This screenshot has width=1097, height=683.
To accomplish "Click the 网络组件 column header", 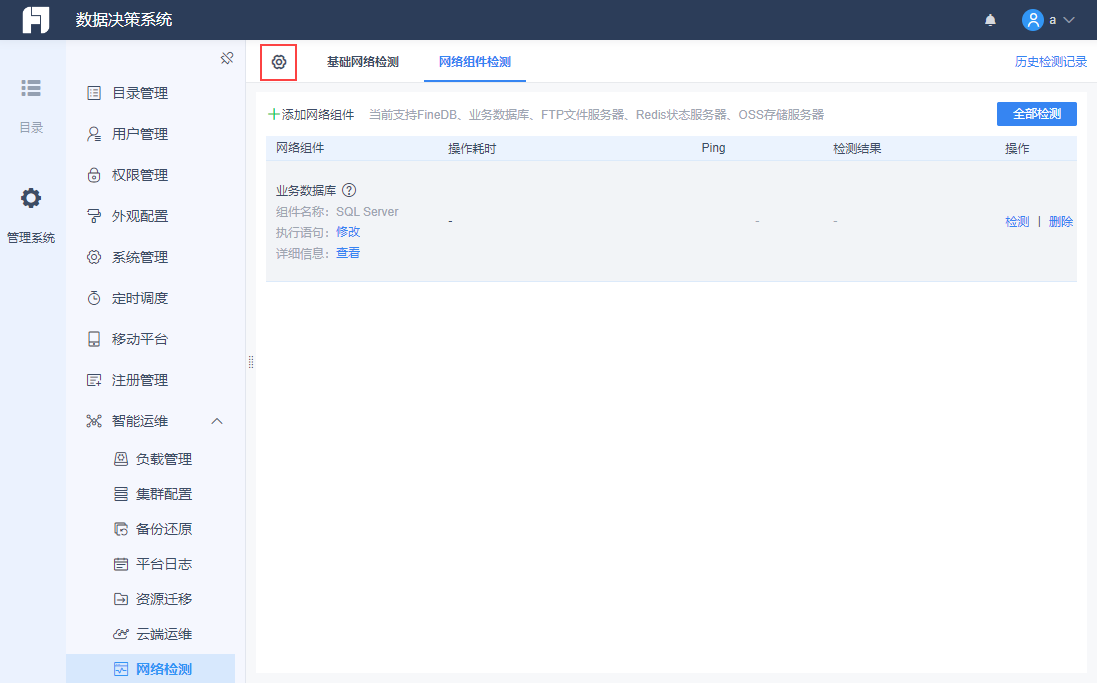I will pos(300,148).
